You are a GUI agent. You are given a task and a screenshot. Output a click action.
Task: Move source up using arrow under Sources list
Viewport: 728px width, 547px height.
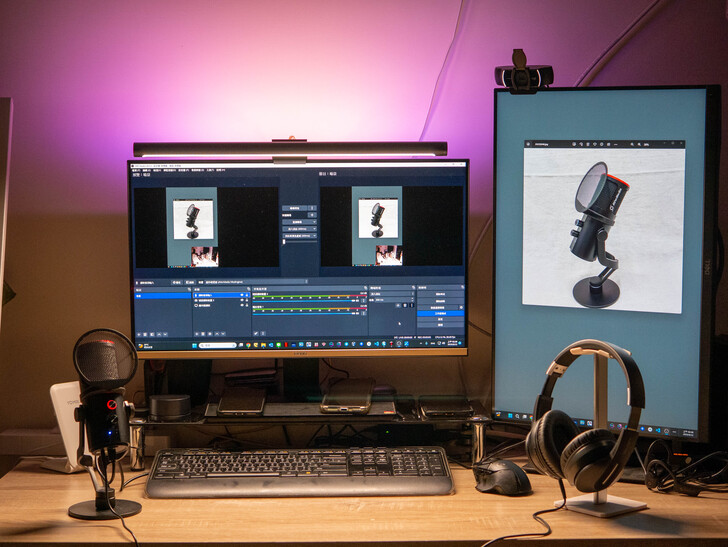click(x=217, y=334)
